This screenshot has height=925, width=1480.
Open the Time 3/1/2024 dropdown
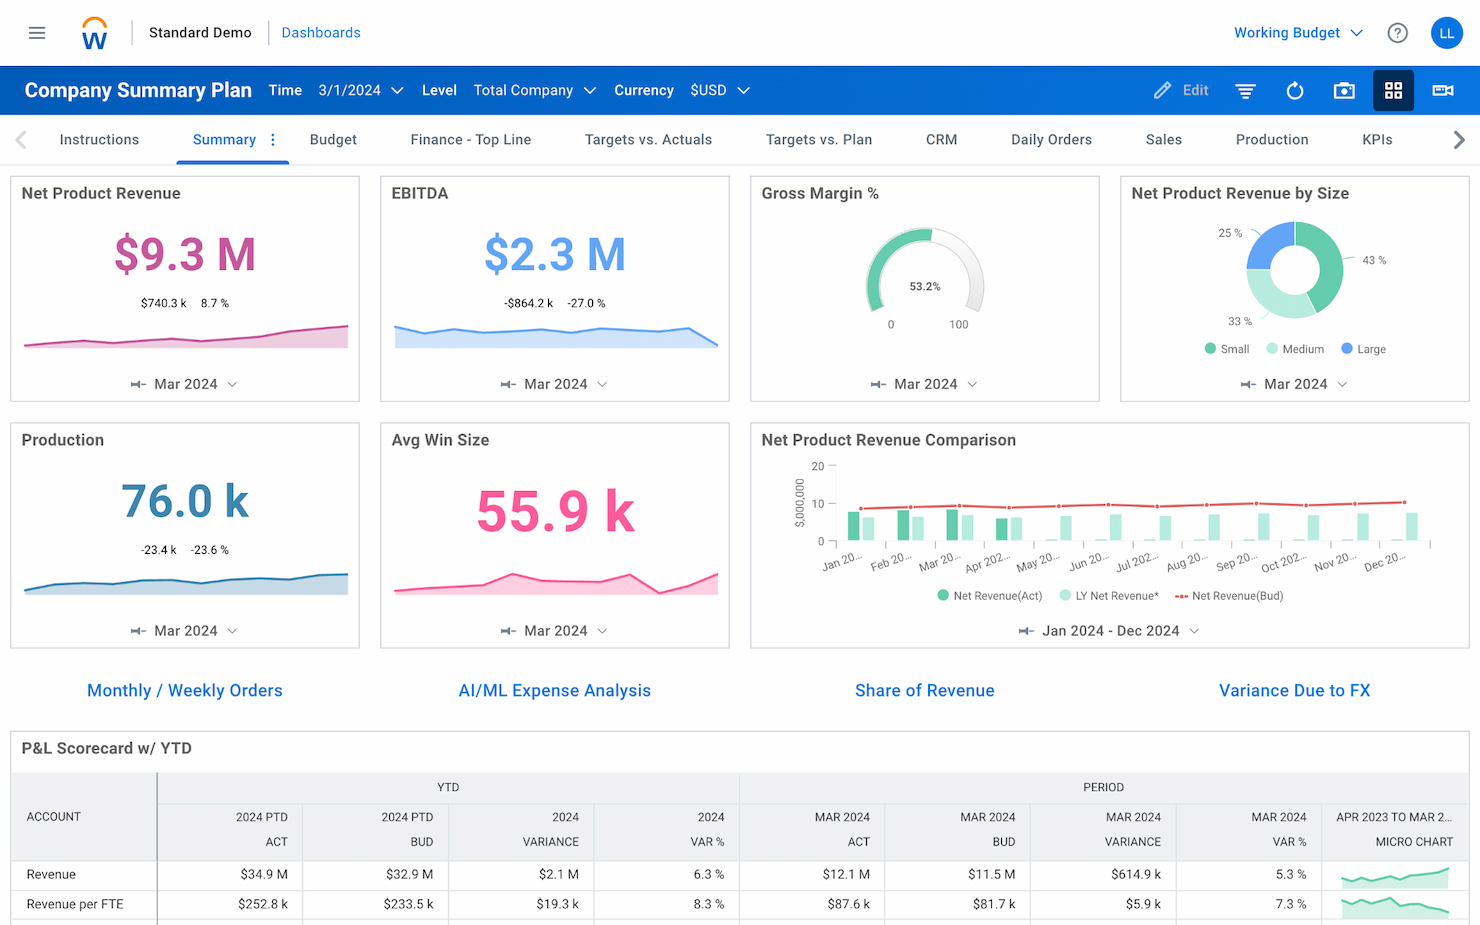pyautogui.click(x=361, y=91)
